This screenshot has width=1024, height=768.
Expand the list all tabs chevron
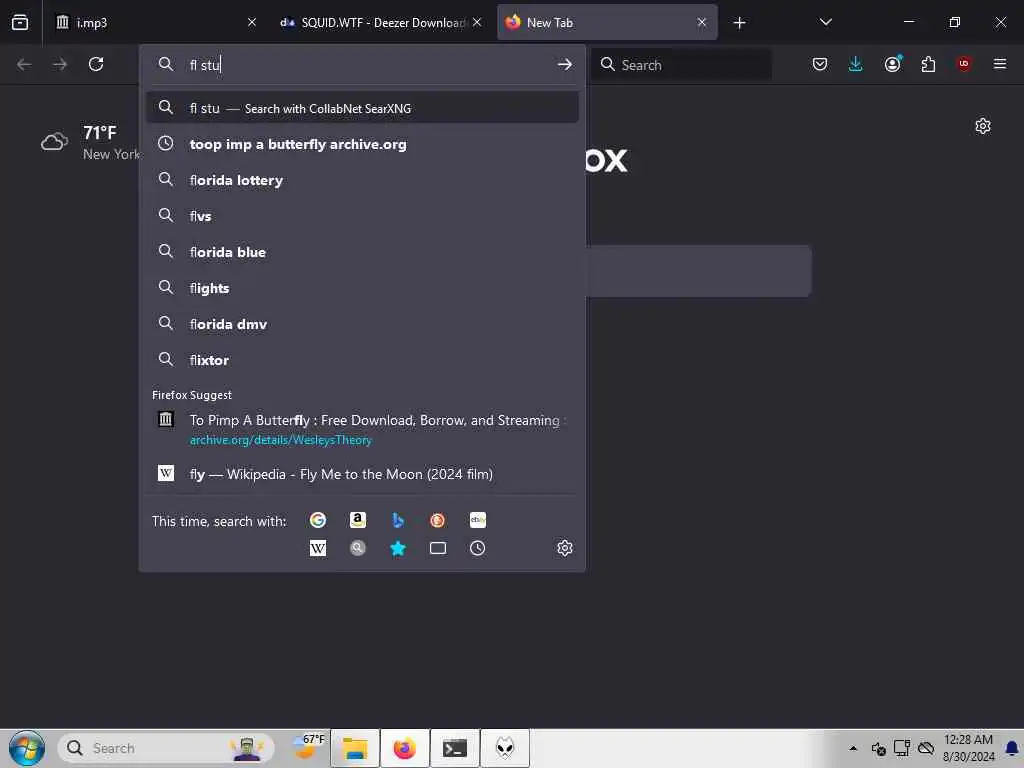[825, 22]
